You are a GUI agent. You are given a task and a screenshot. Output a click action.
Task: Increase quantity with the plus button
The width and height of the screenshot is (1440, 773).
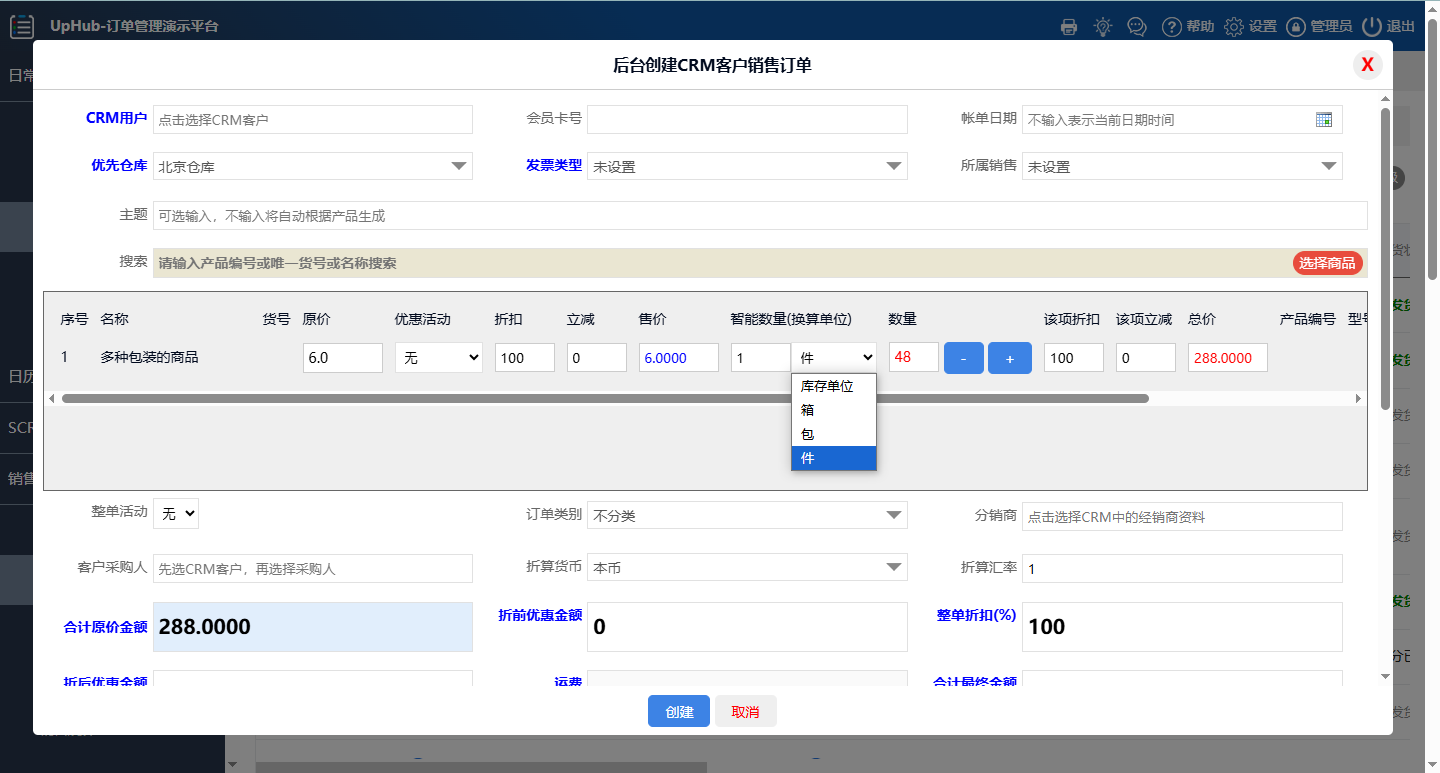[x=1009, y=358]
